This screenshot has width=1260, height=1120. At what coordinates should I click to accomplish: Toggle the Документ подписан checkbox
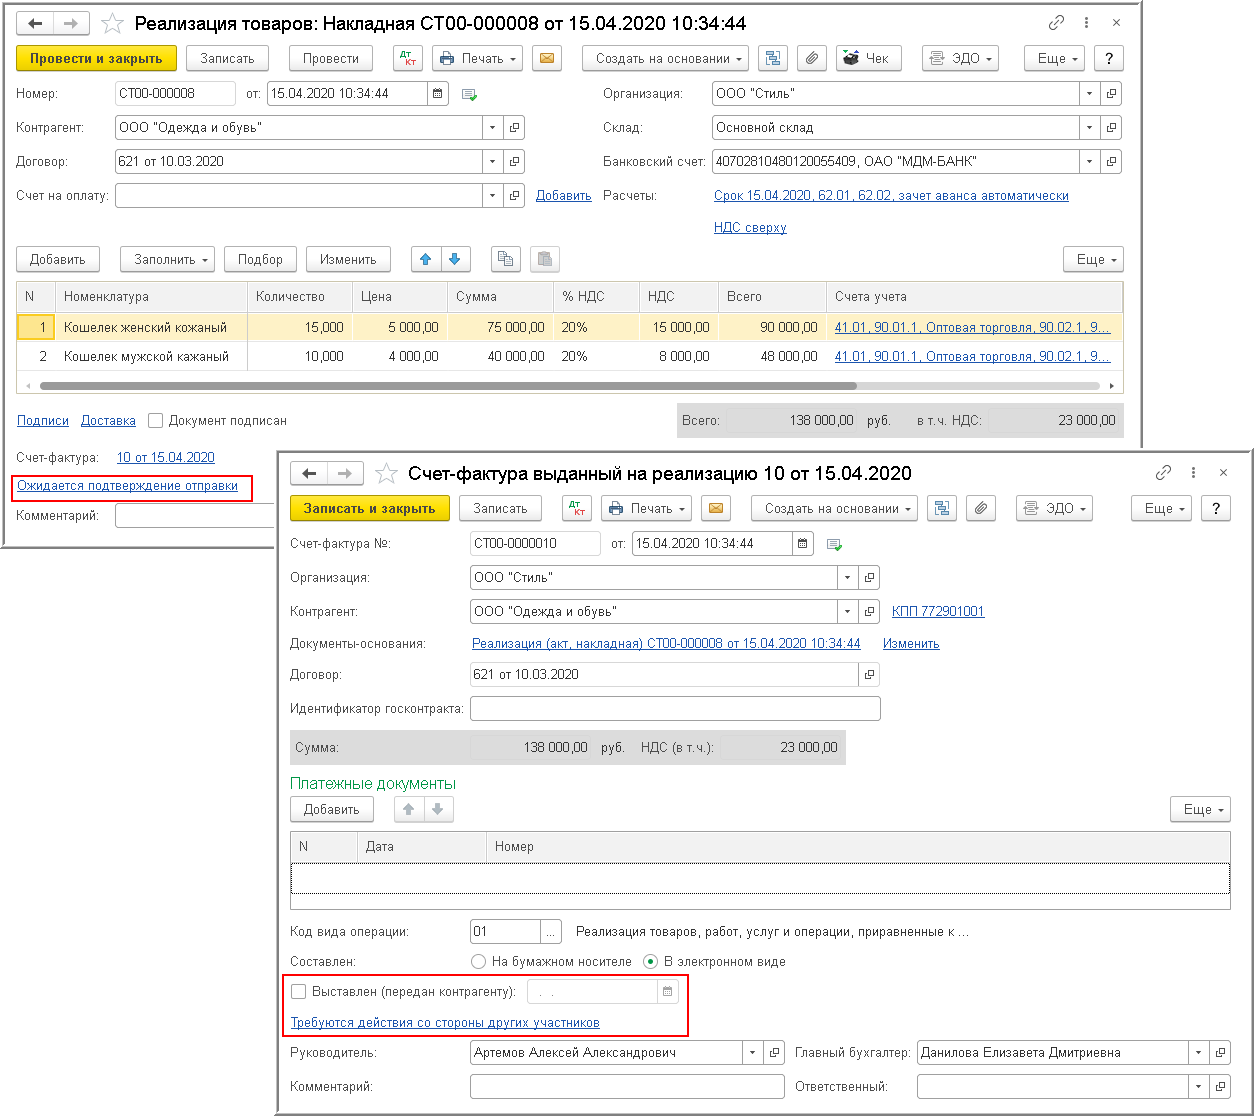coord(156,421)
